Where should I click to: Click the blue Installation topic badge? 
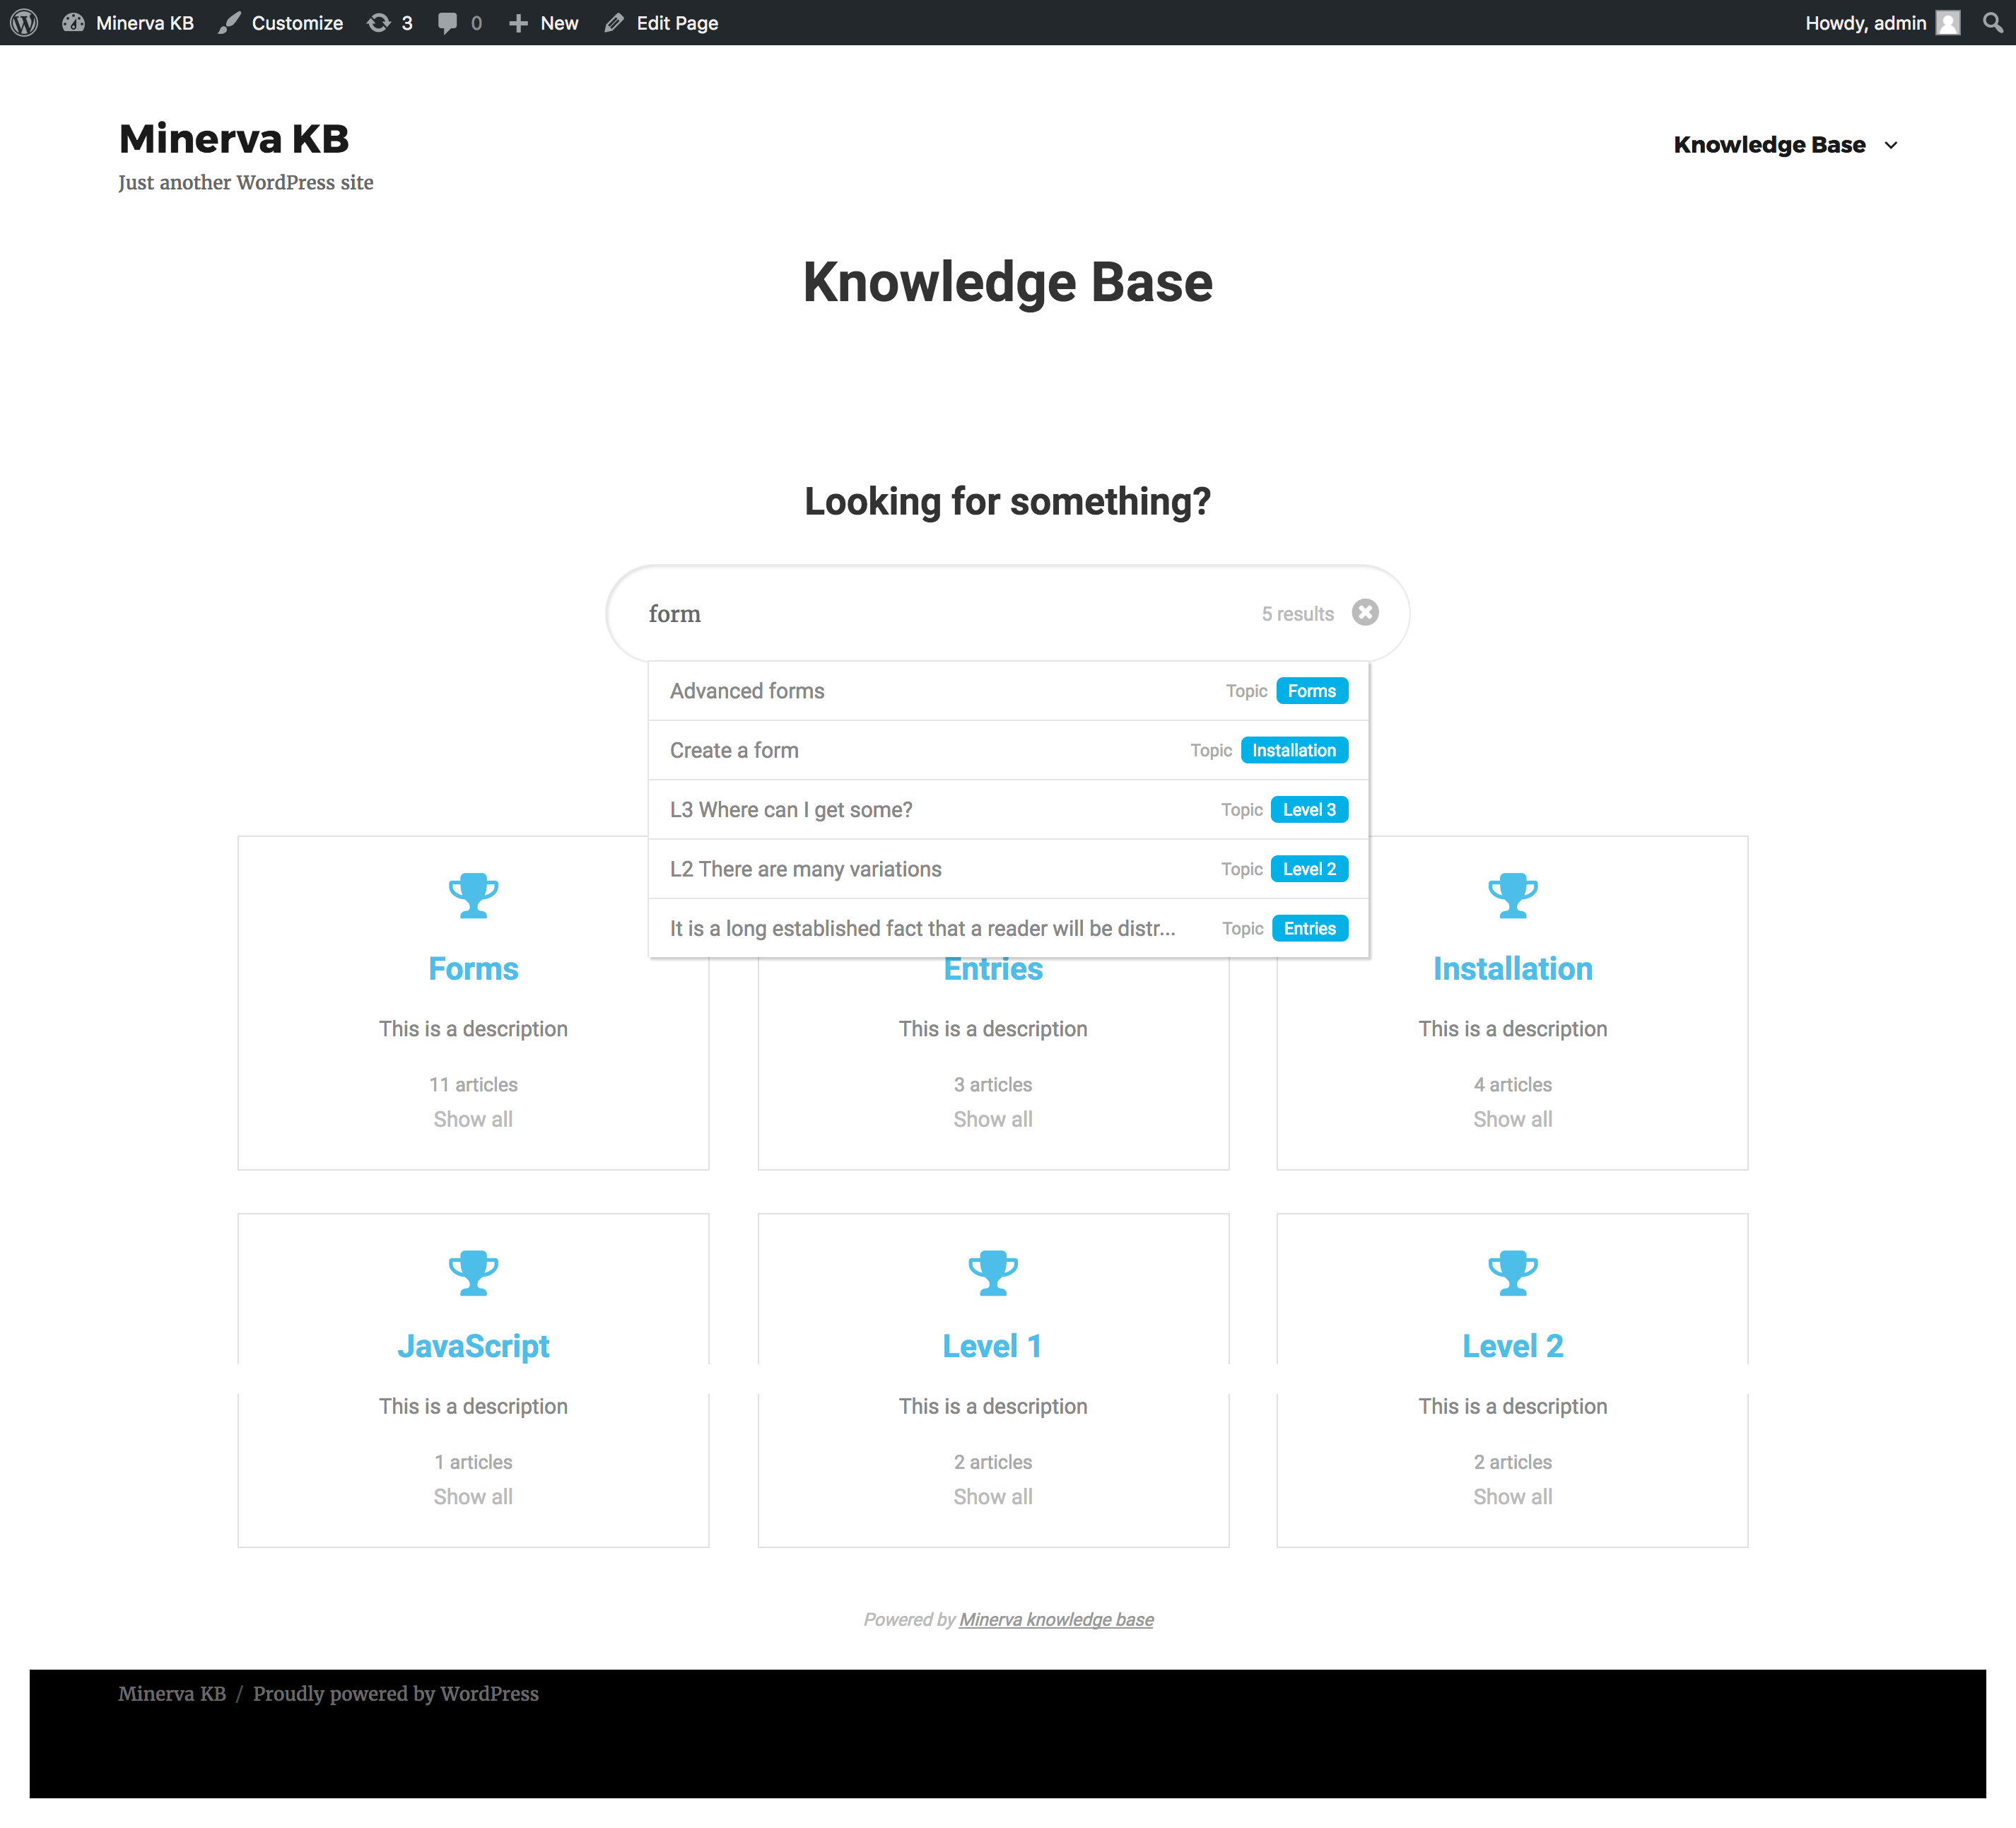(x=1294, y=750)
